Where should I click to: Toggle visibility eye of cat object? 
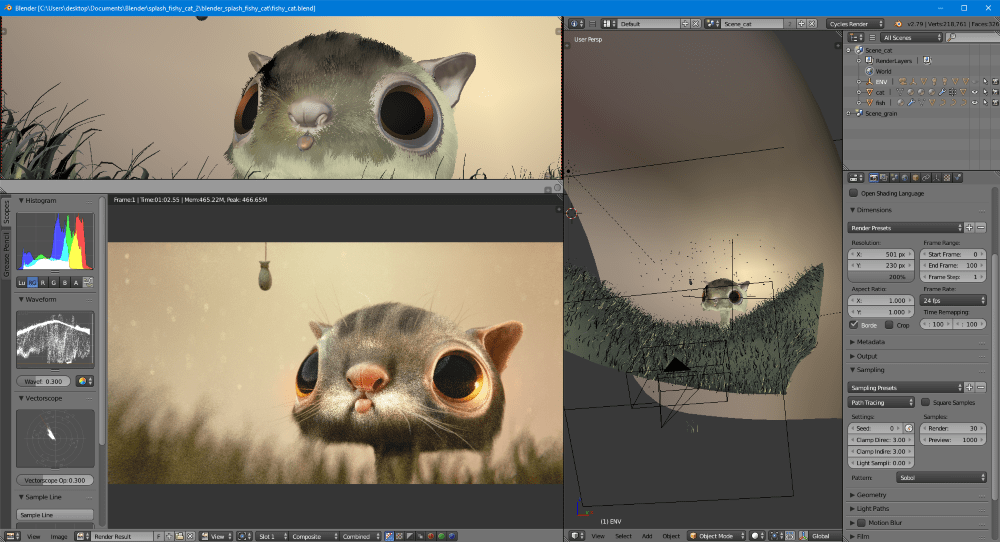coord(974,92)
